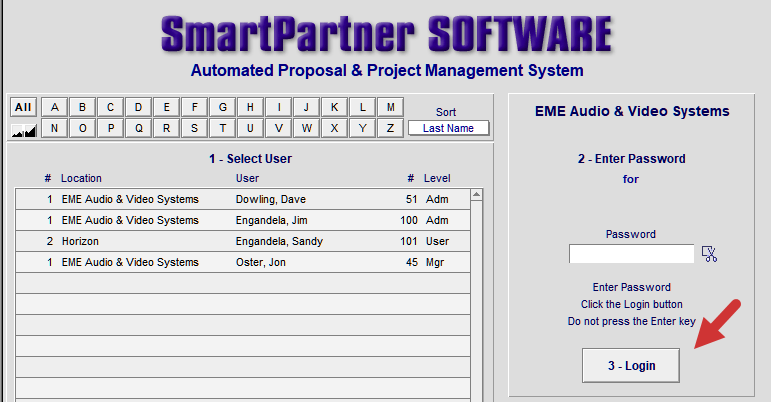Filter users by letter G

(223, 107)
